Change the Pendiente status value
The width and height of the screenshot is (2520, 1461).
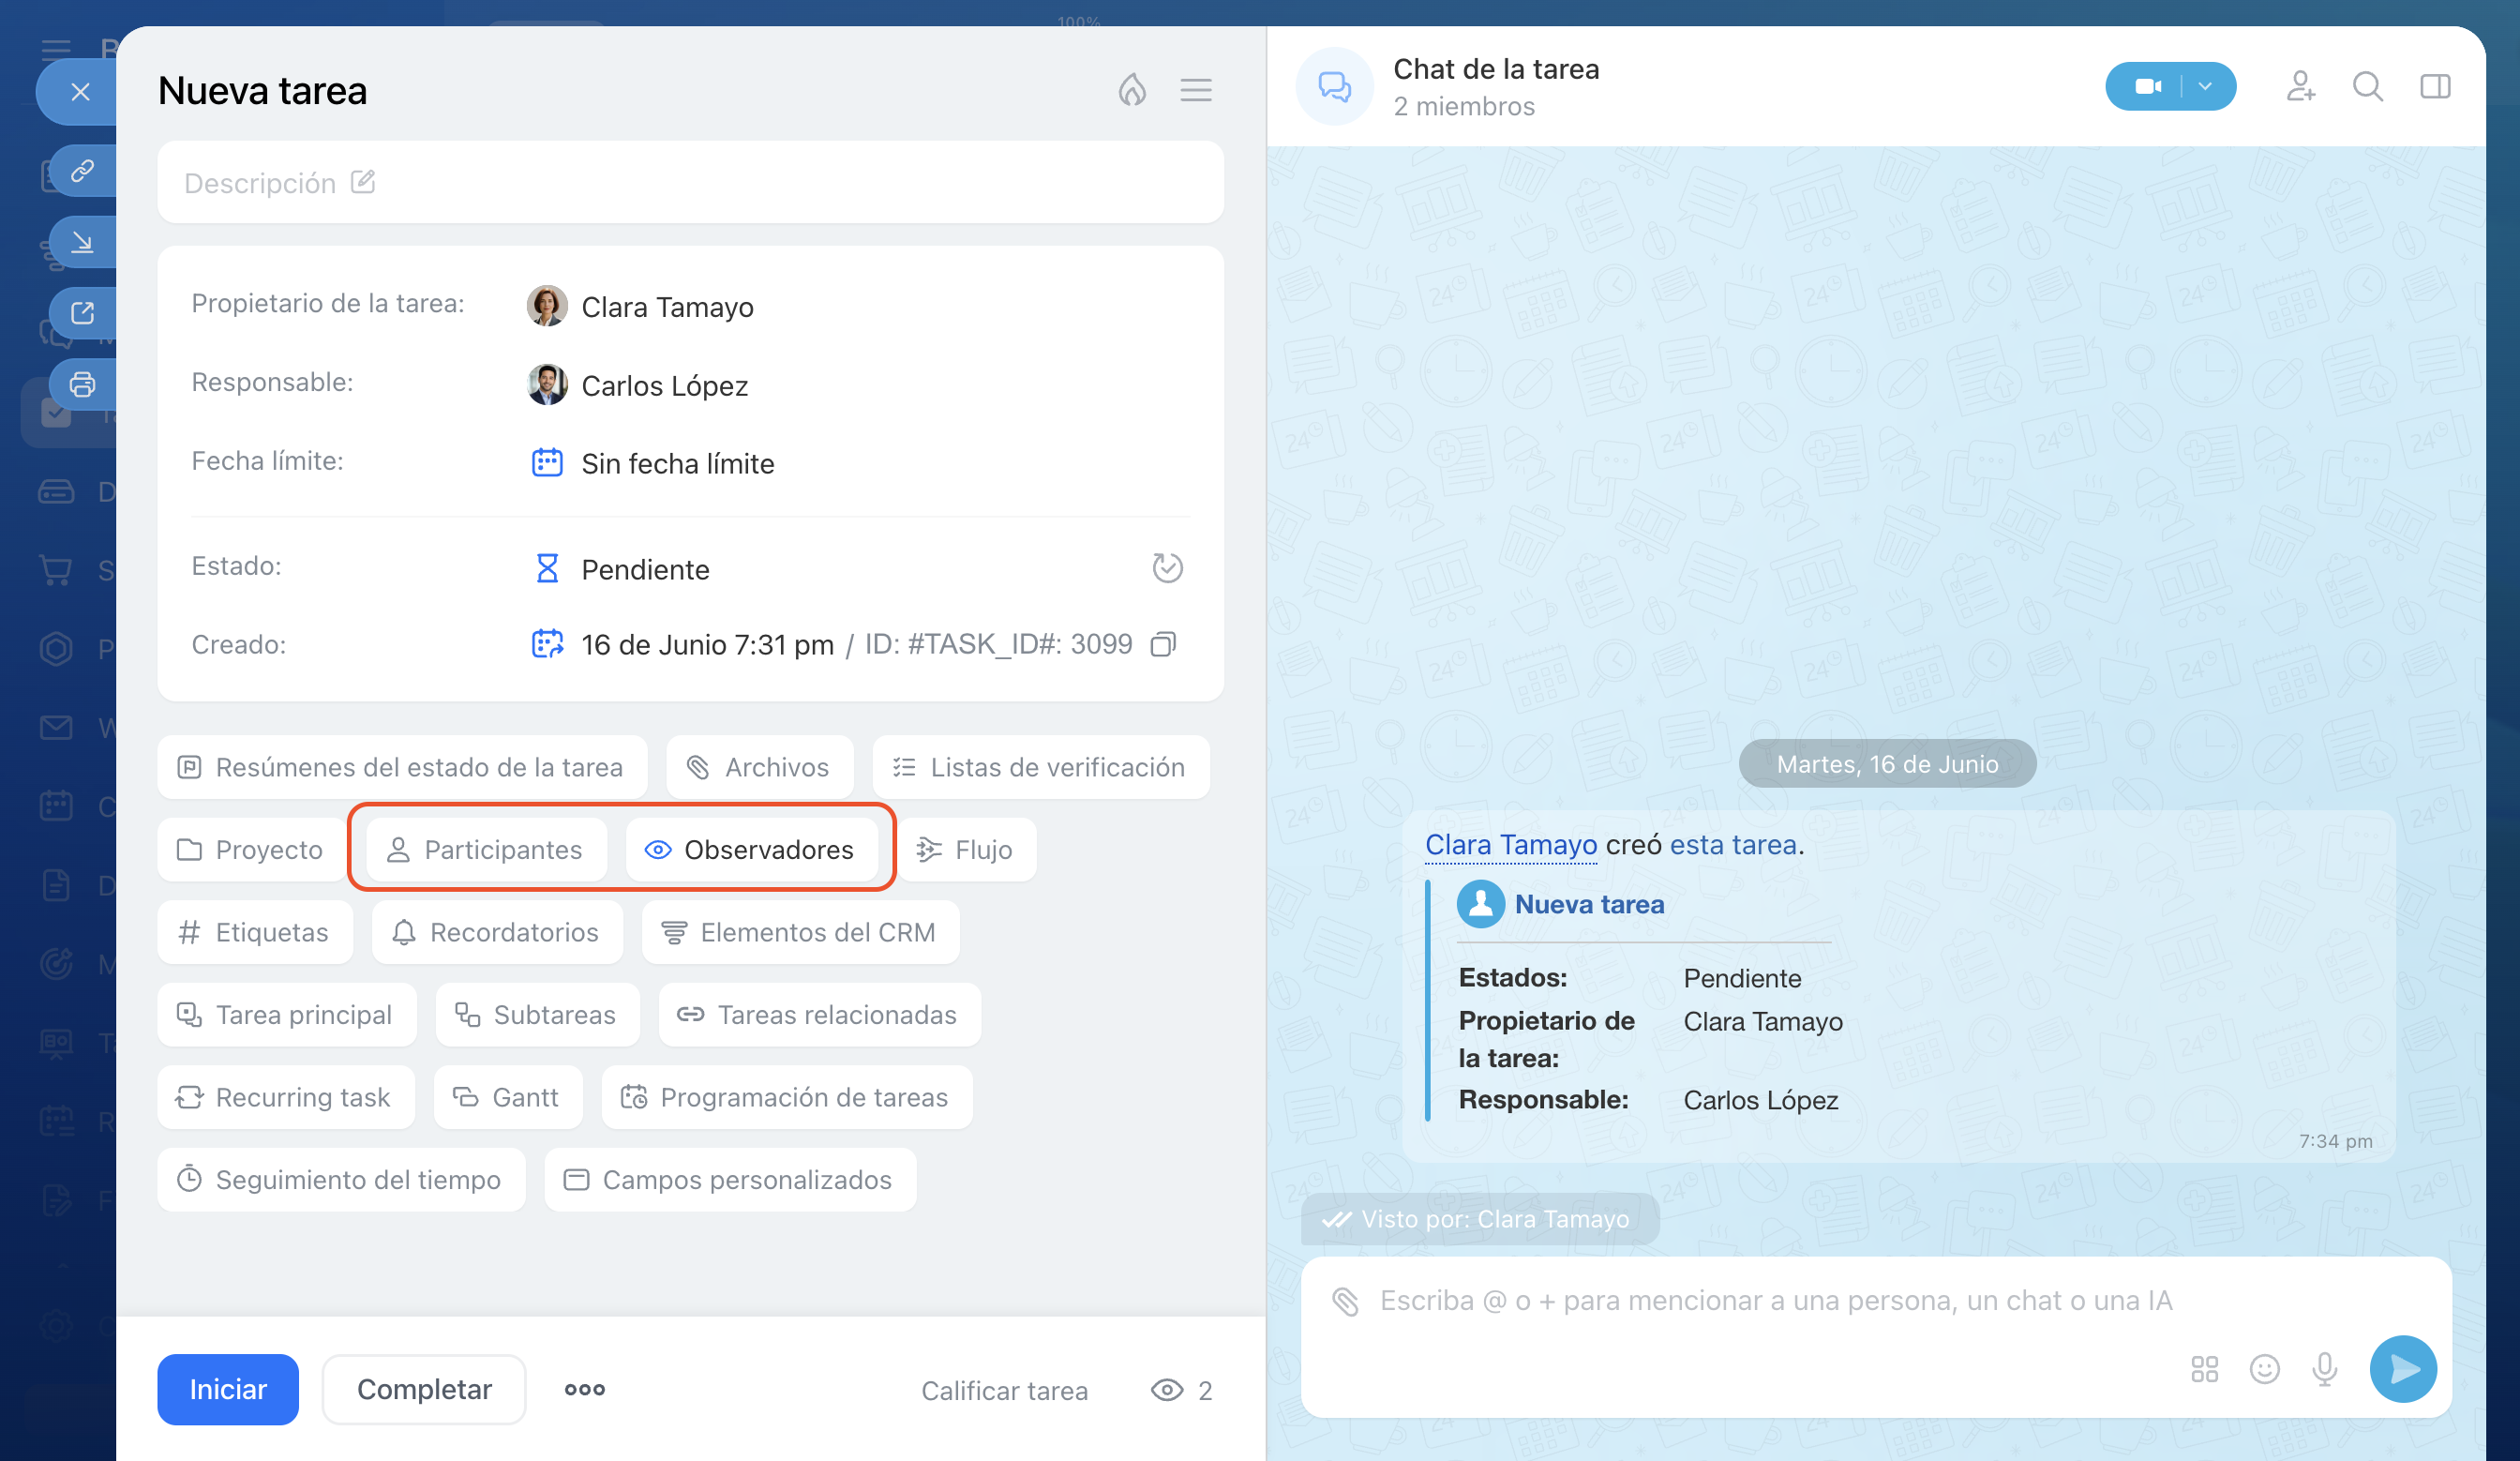[645, 570]
